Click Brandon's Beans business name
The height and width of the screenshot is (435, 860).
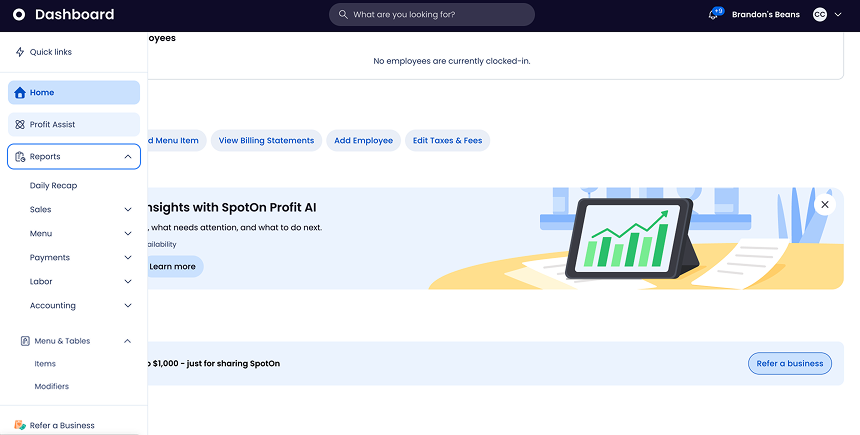pos(766,15)
